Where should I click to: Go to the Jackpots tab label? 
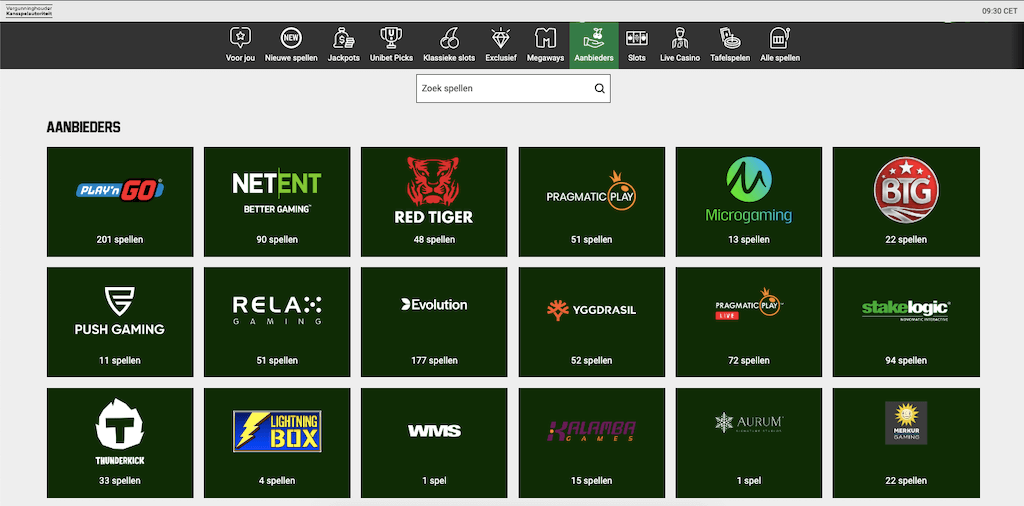pos(344,58)
